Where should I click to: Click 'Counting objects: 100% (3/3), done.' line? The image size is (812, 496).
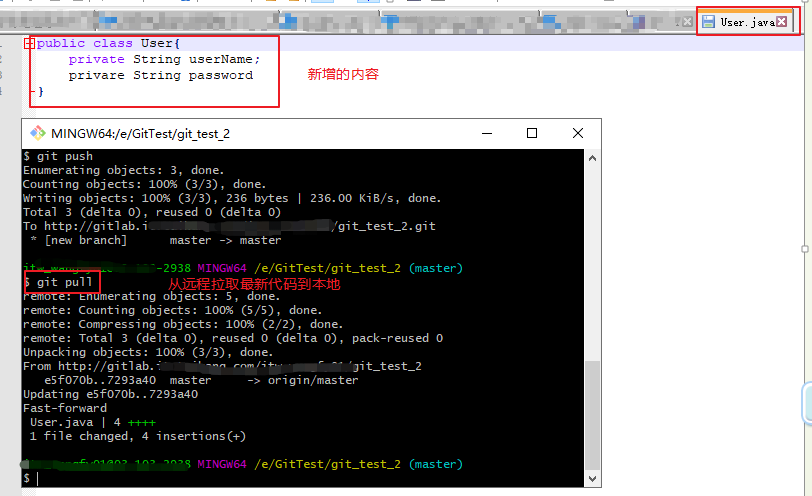[144, 184]
